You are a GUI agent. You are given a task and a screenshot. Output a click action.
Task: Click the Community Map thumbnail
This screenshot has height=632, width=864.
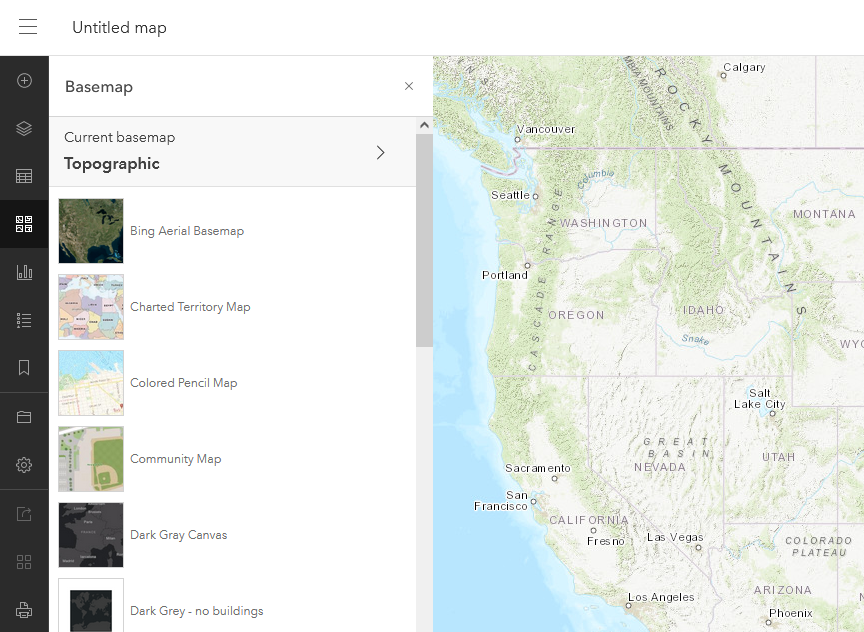click(91, 458)
